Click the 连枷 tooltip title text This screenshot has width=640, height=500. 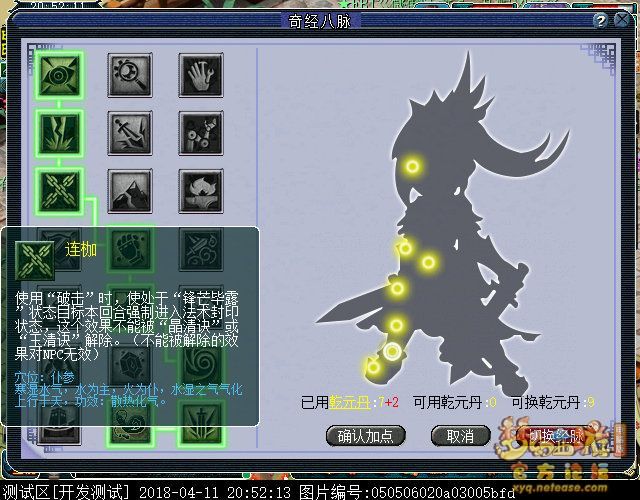pos(81,249)
